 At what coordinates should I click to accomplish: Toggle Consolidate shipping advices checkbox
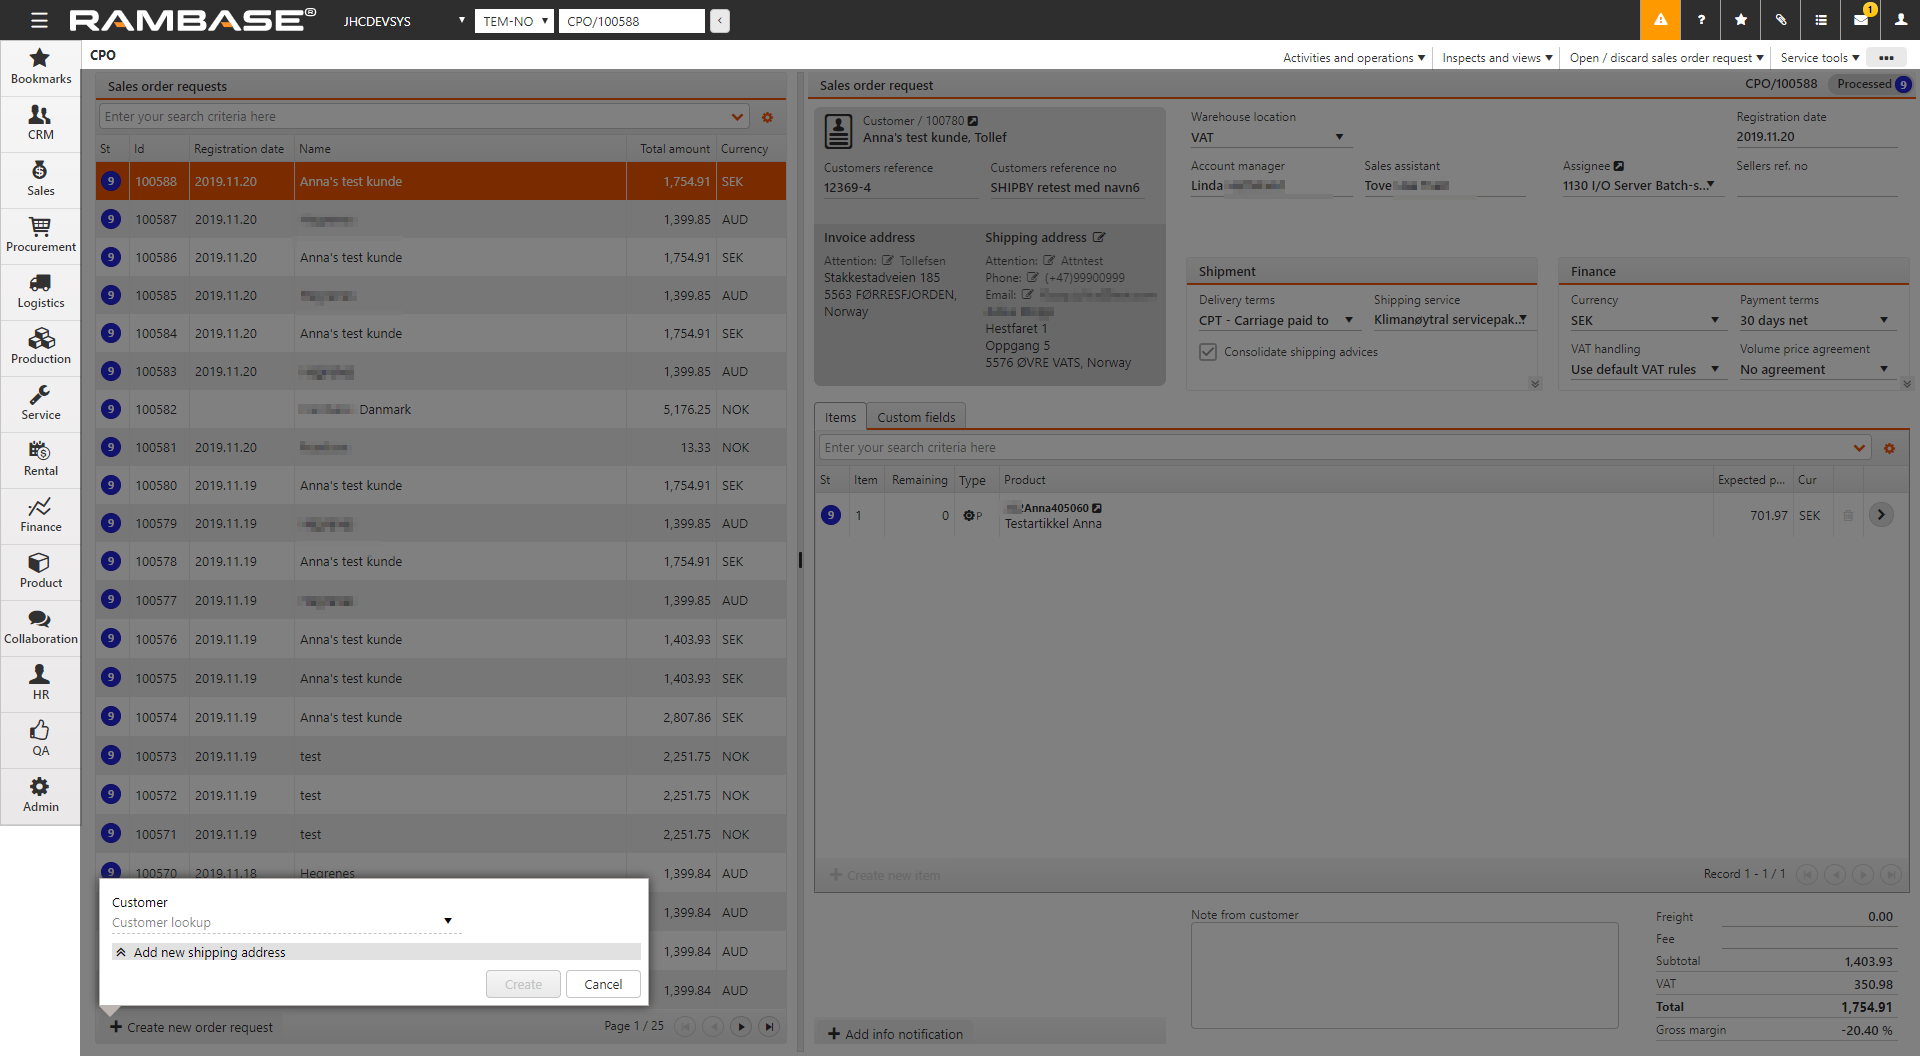click(x=1208, y=352)
